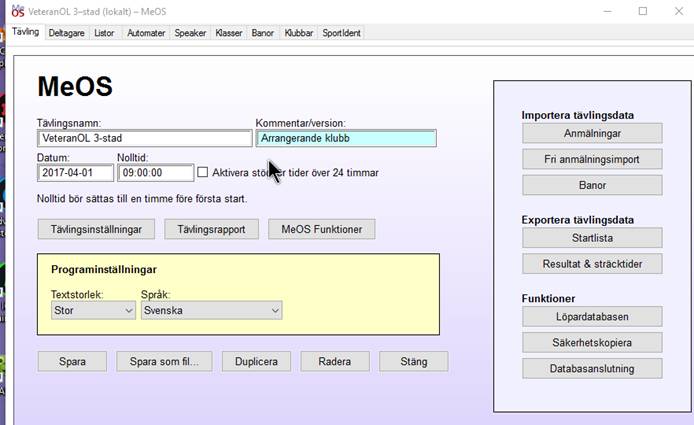The image size is (694, 425).
Task: Click the large MeOS heading
Action: 75,86
